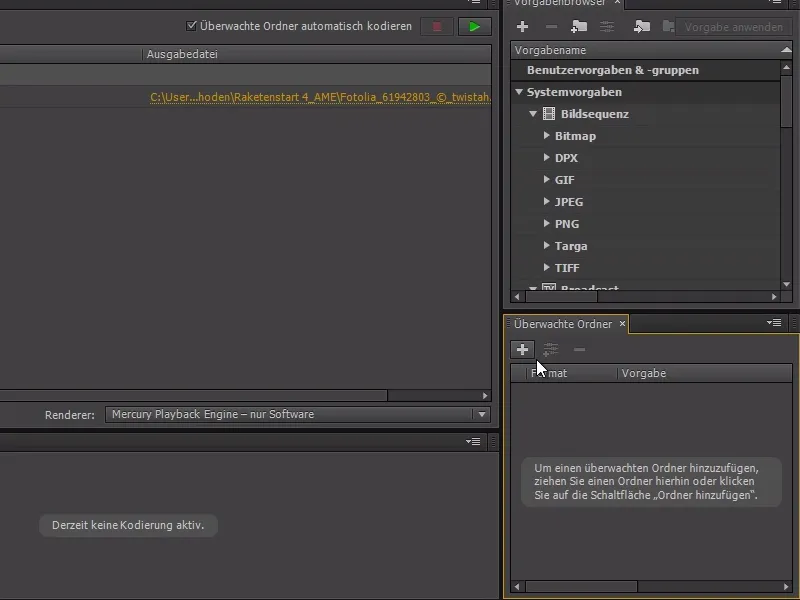The width and height of the screenshot is (800, 600).
Task: Click scroll-up arrow of preset browser scrollbar
Action: (x=786, y=67)
